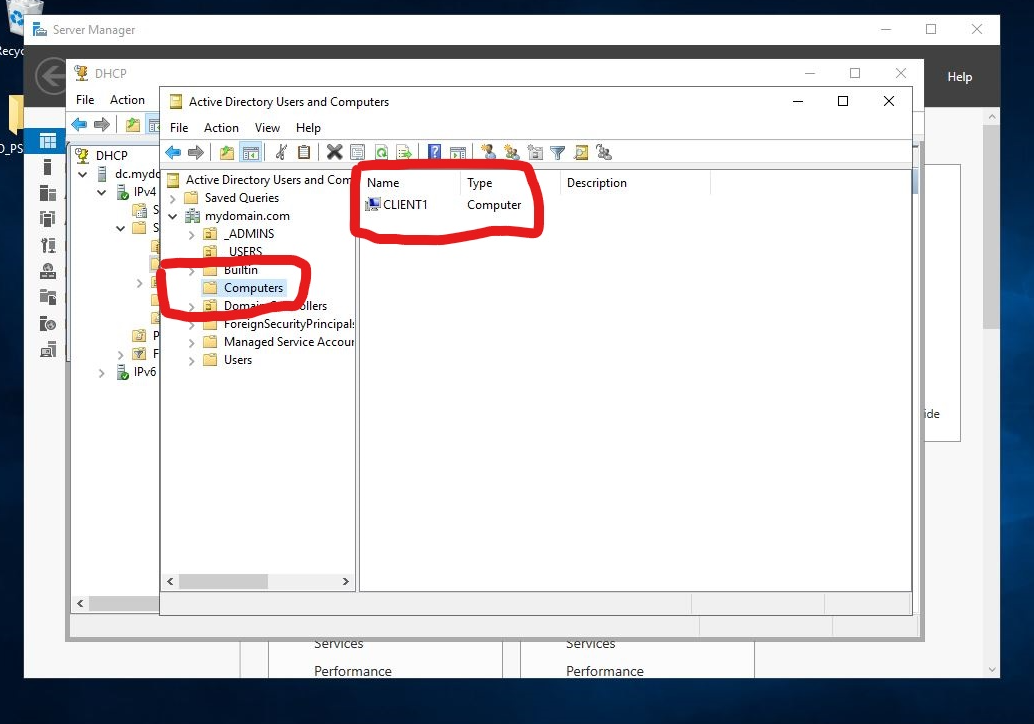Viewport: 1034px width, 724px height.
Task: Click the blue Help question mark icon
Action: pyautogui.click(x=434, y=153)
